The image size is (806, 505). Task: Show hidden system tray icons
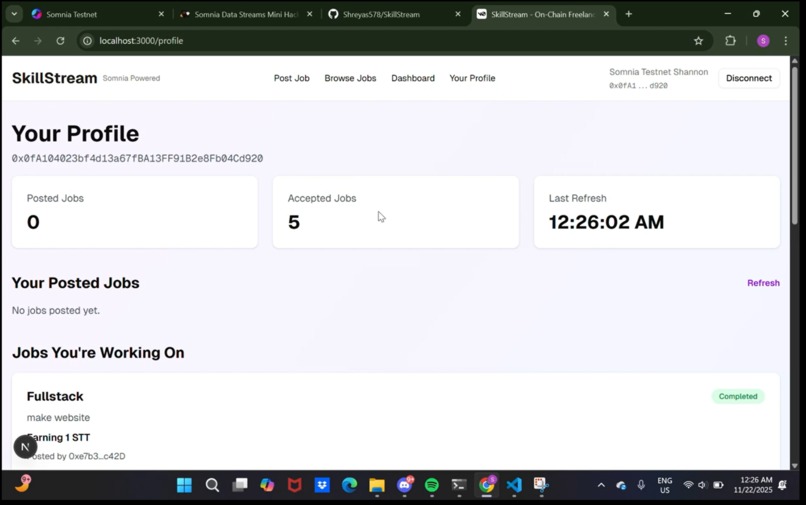tap(601, 485)
